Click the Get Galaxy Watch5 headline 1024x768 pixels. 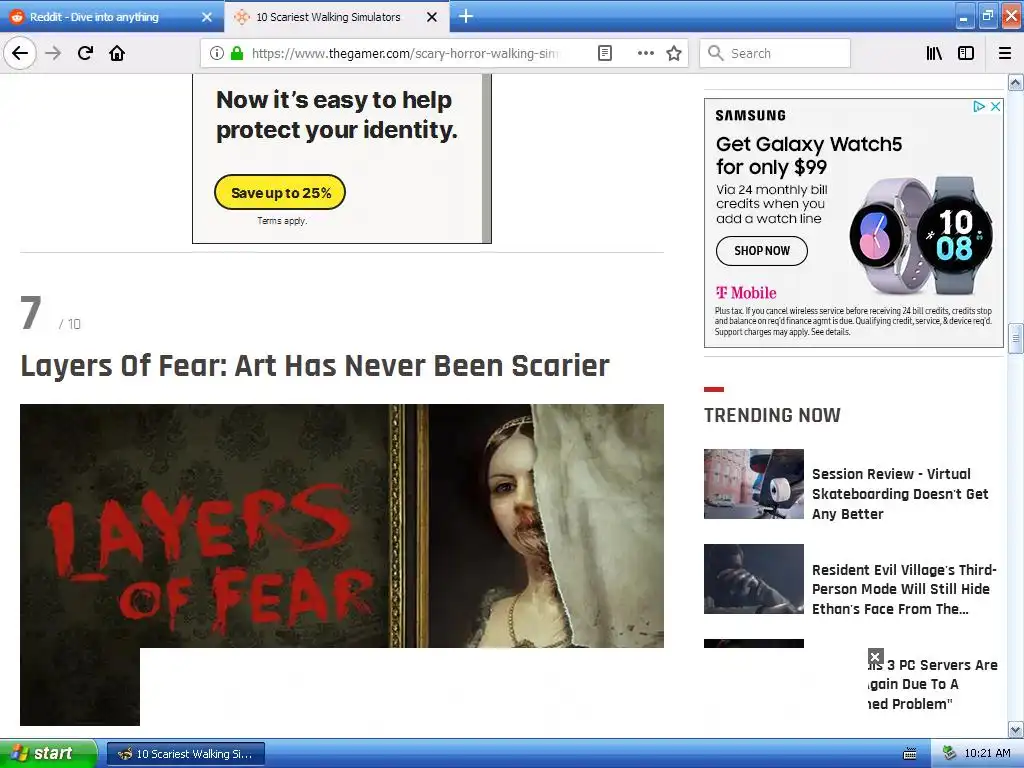(x=808, y=155)
